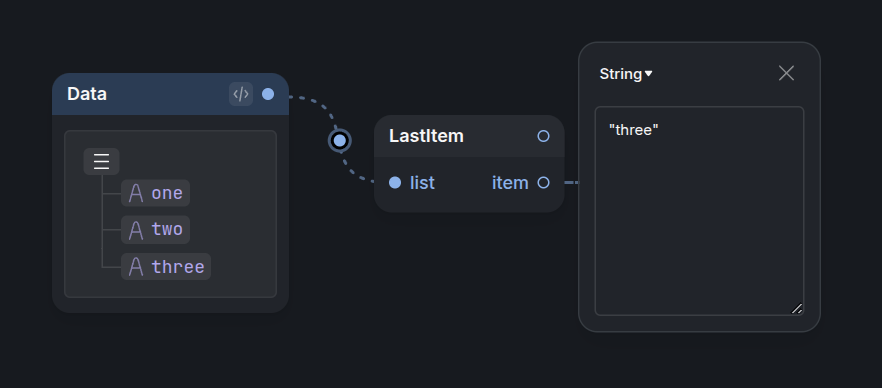
Task: Click inside the "three" value text area
Action: [x=699, y=211]
